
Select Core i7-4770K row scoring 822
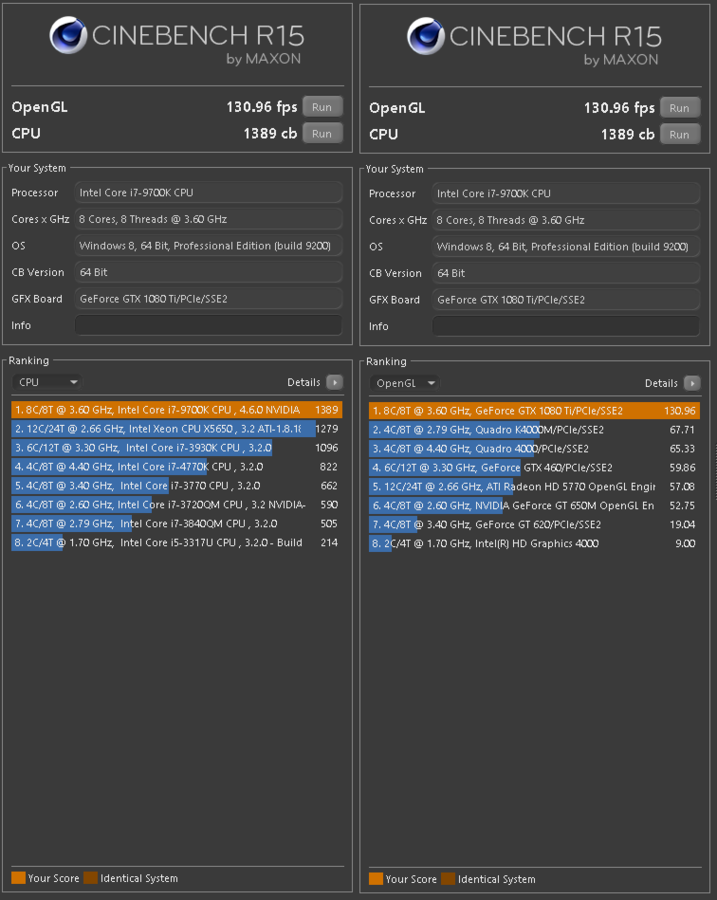click(177, 467)
